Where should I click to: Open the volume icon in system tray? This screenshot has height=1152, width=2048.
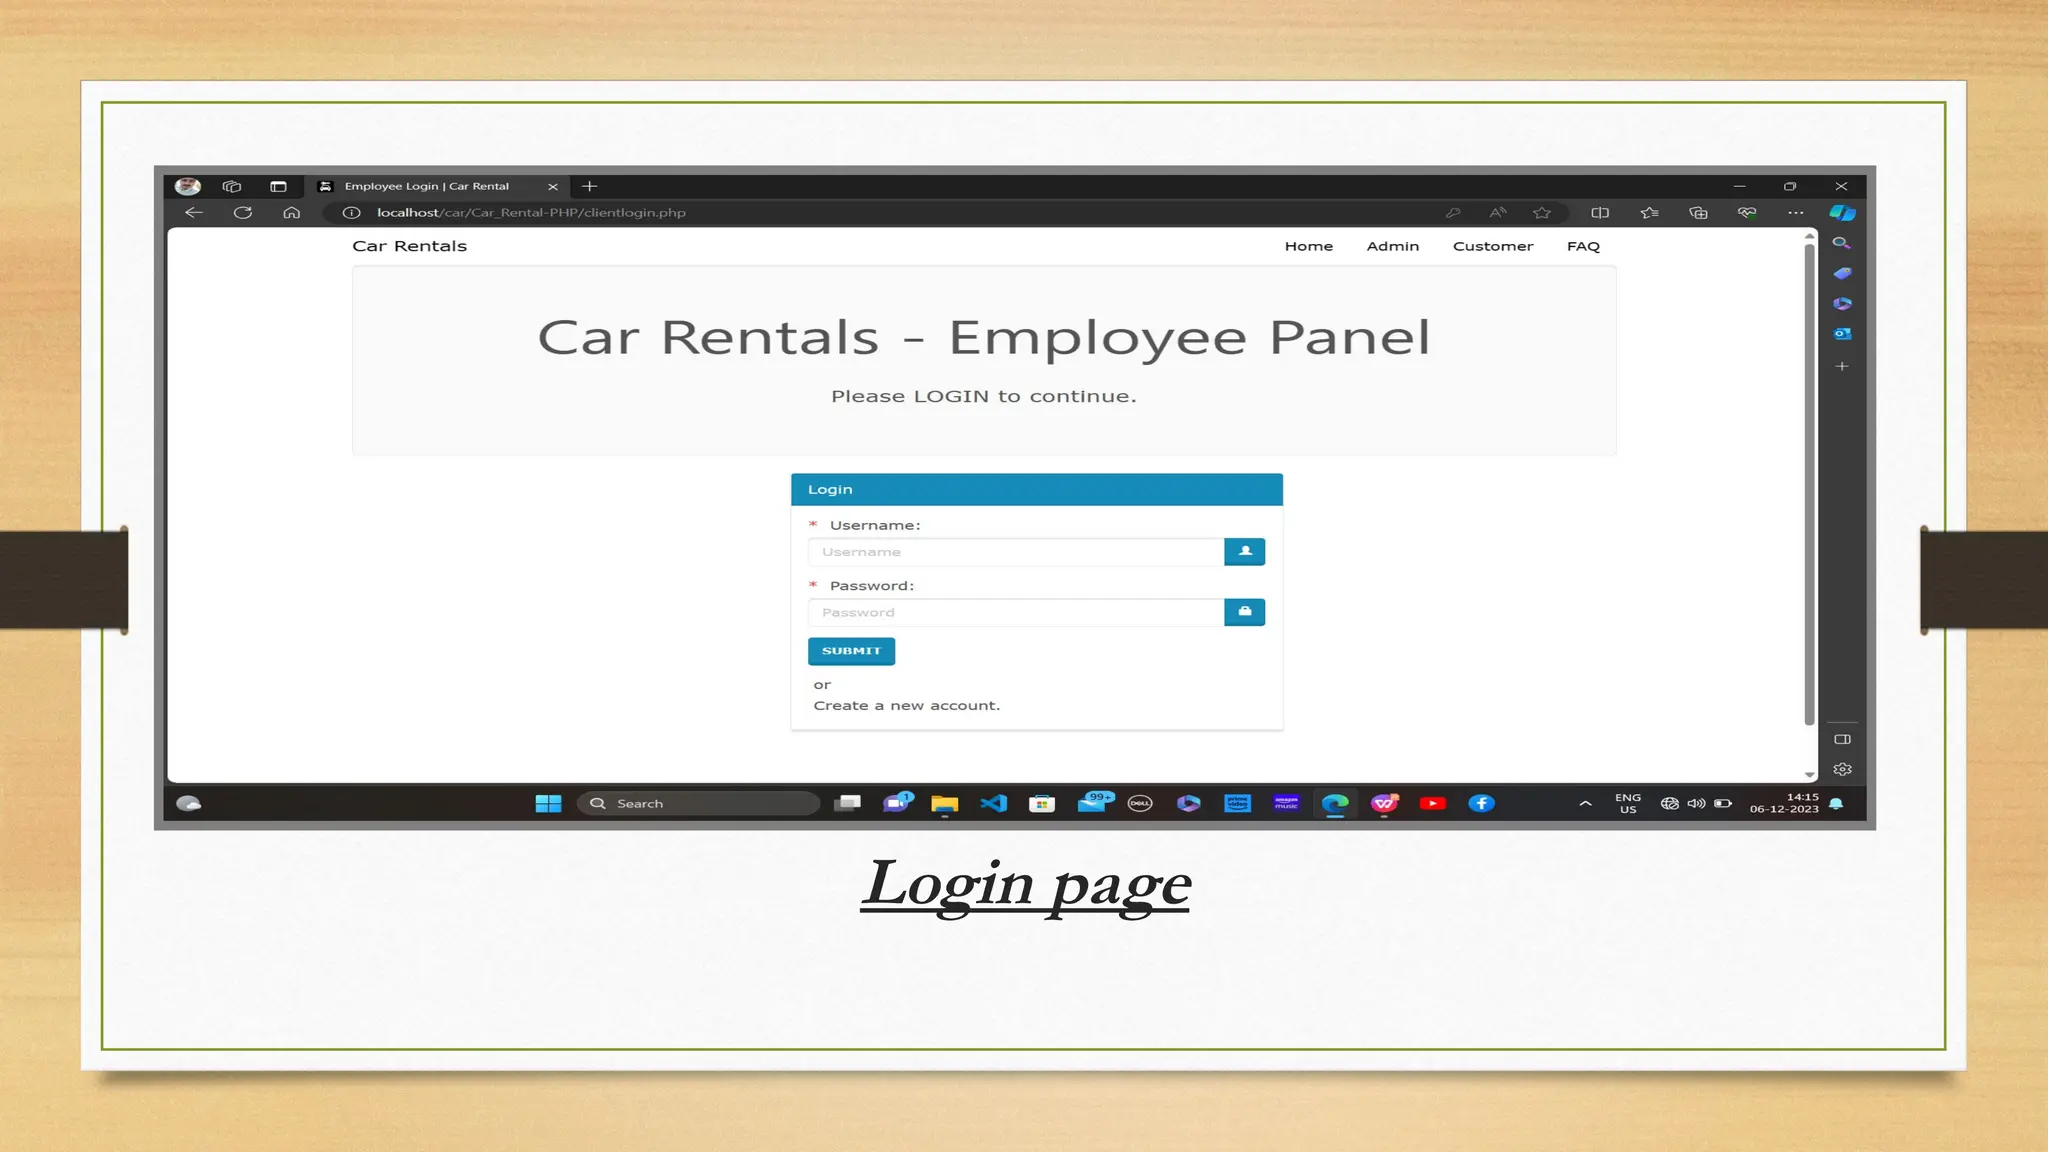[x=1696, y=804]
